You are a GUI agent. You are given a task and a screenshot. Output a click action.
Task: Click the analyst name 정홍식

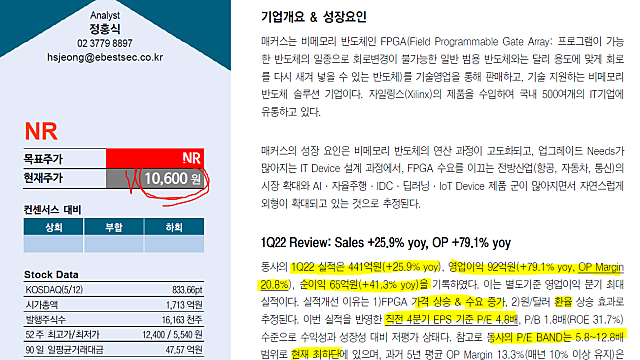[105, 29]
